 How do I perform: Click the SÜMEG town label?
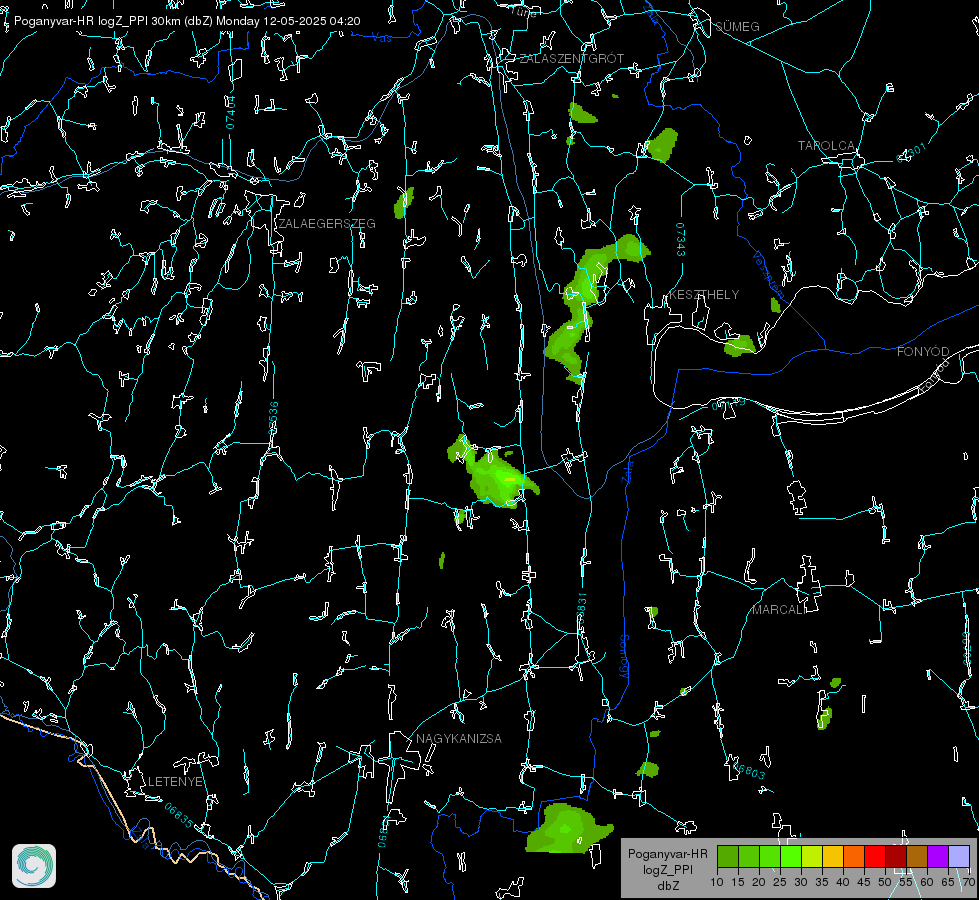737,26
